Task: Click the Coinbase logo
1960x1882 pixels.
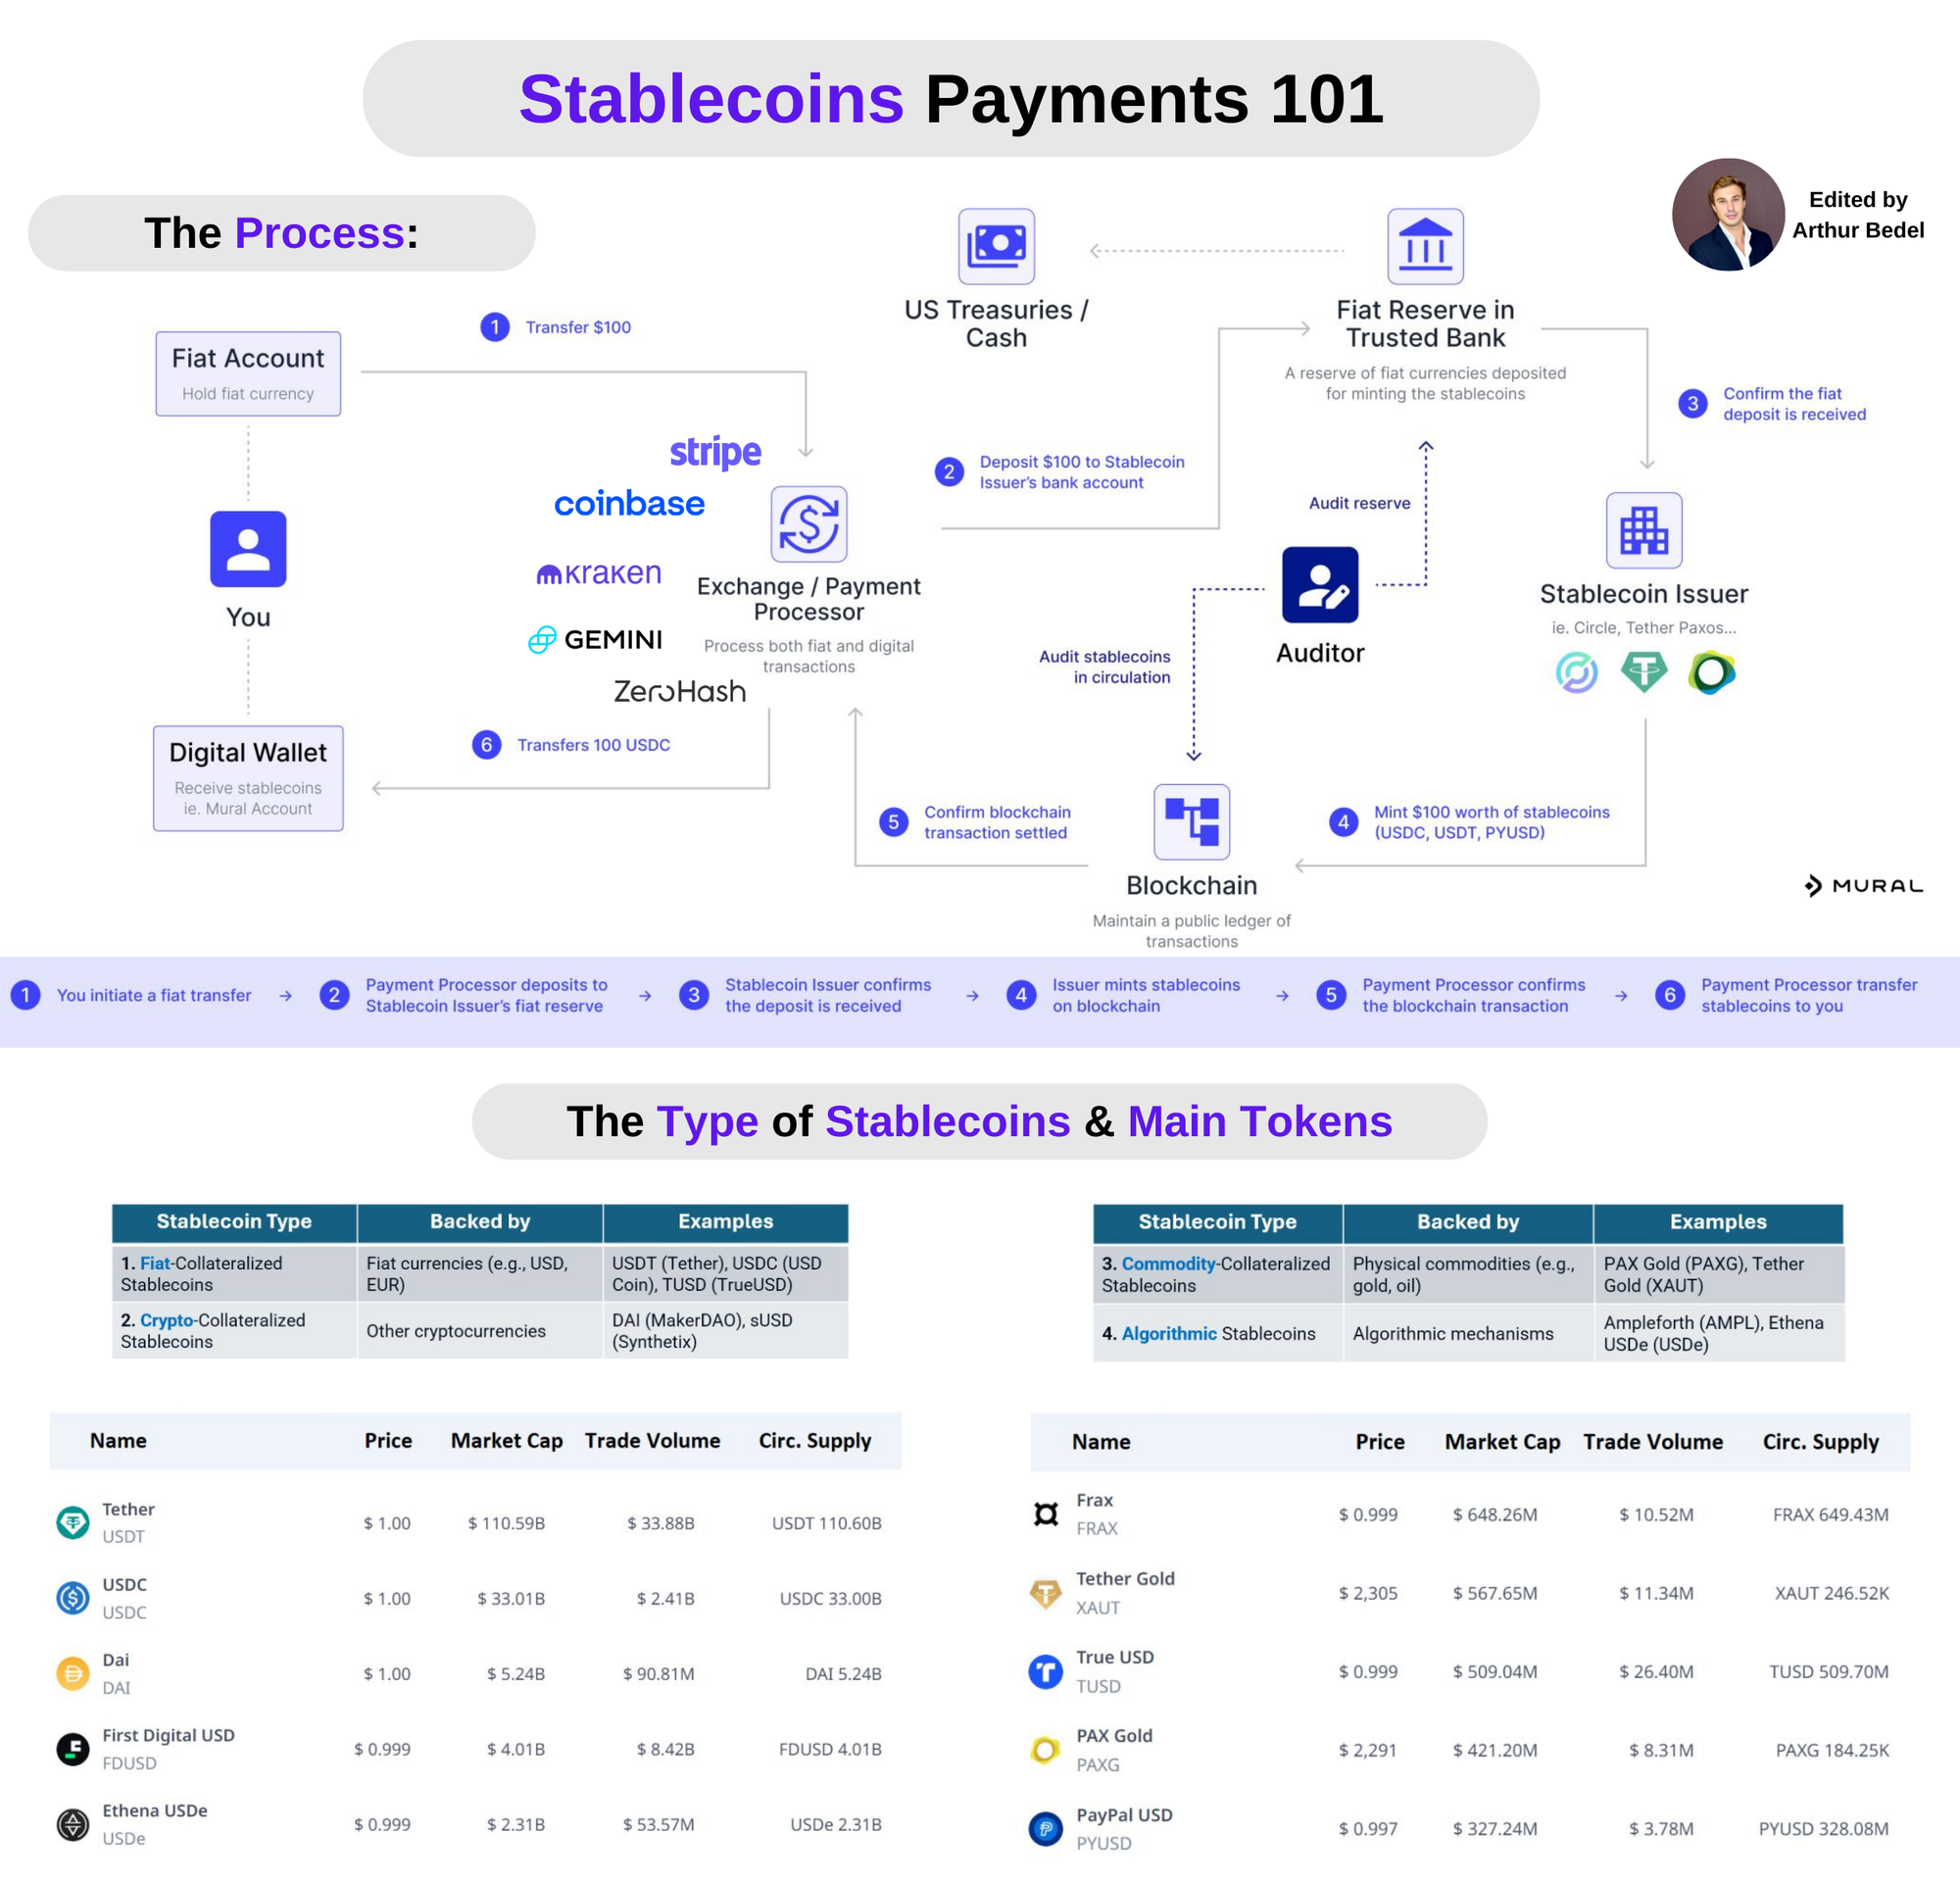Action: (x=629, y=503)
